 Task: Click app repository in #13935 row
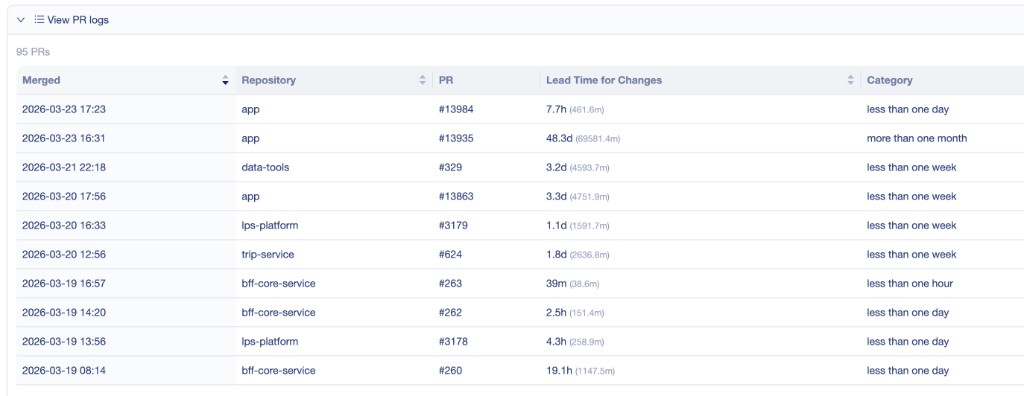[x=250, y=139]
